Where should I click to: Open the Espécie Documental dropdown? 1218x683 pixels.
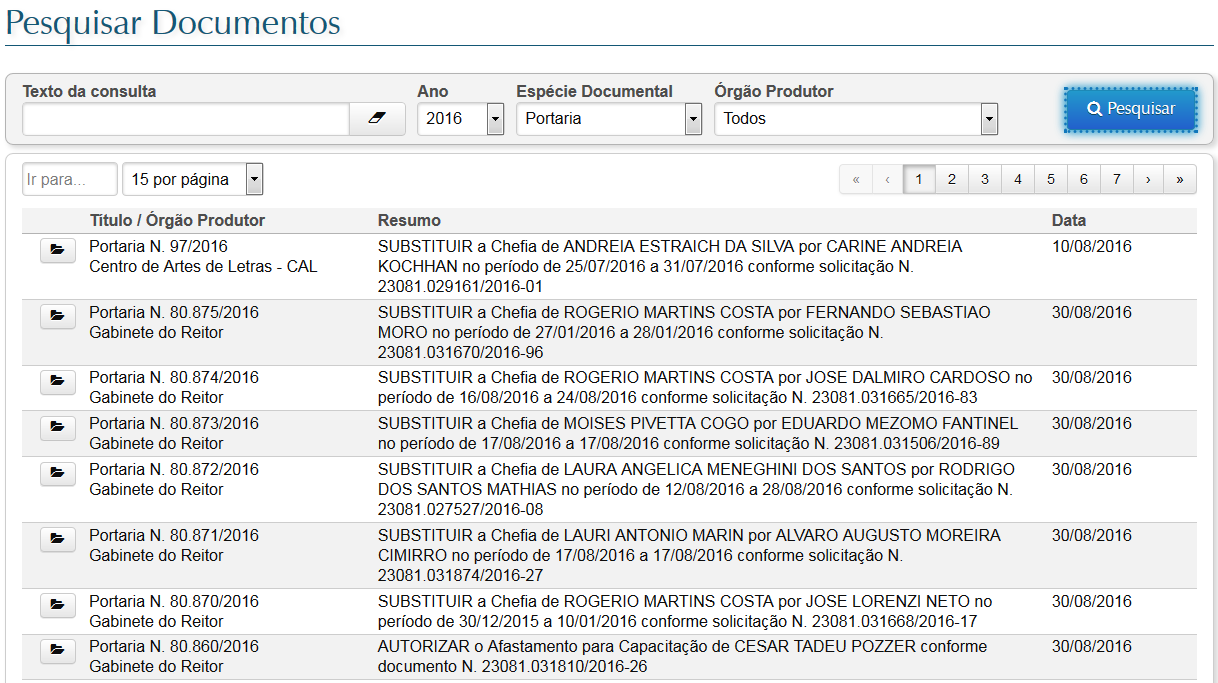point(693,119)
